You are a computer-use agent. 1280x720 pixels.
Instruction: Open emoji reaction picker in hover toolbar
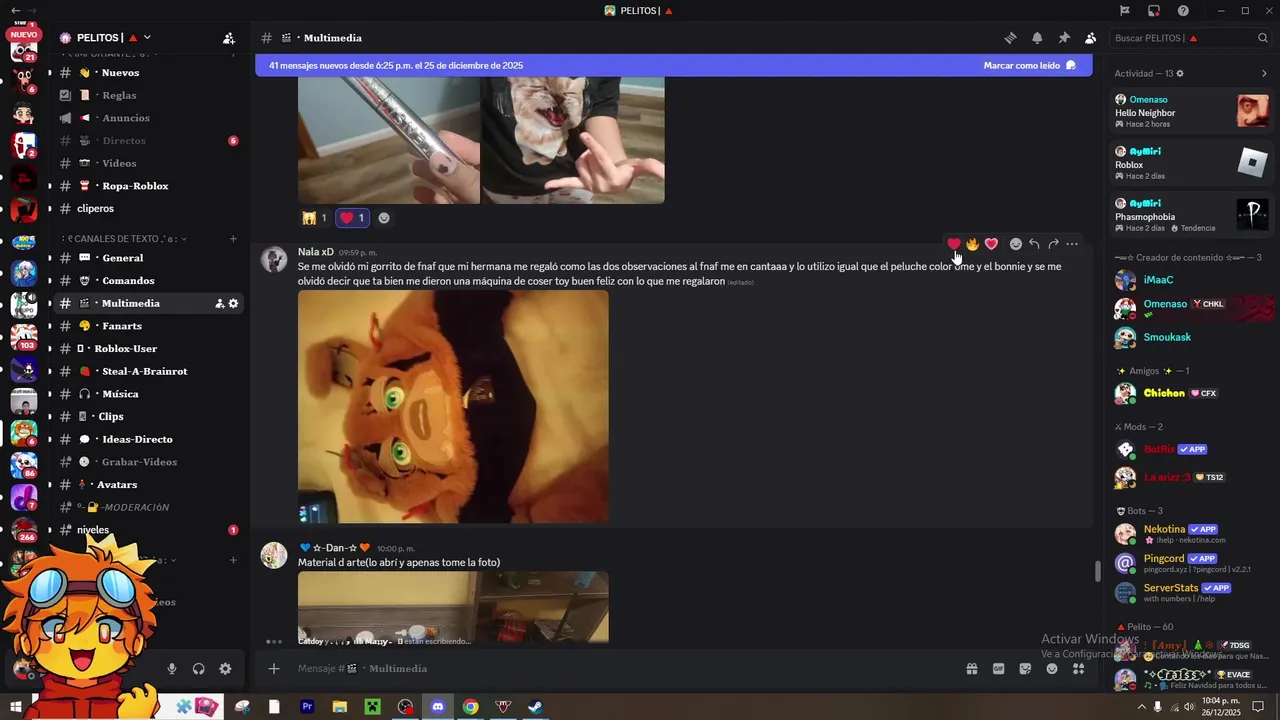point(1016,244)
